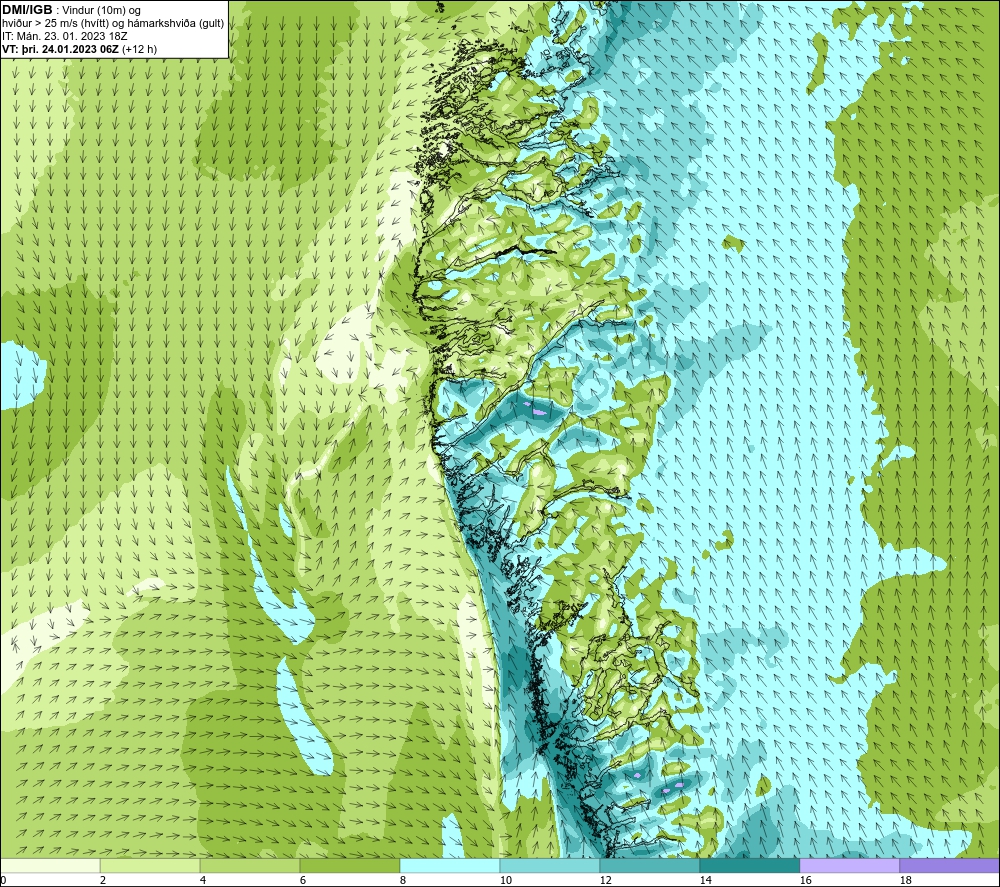The image size is (1000, 887).
Task: Click the legend tick label "14"
Action: pyautogui.click(x=705, y=880)
